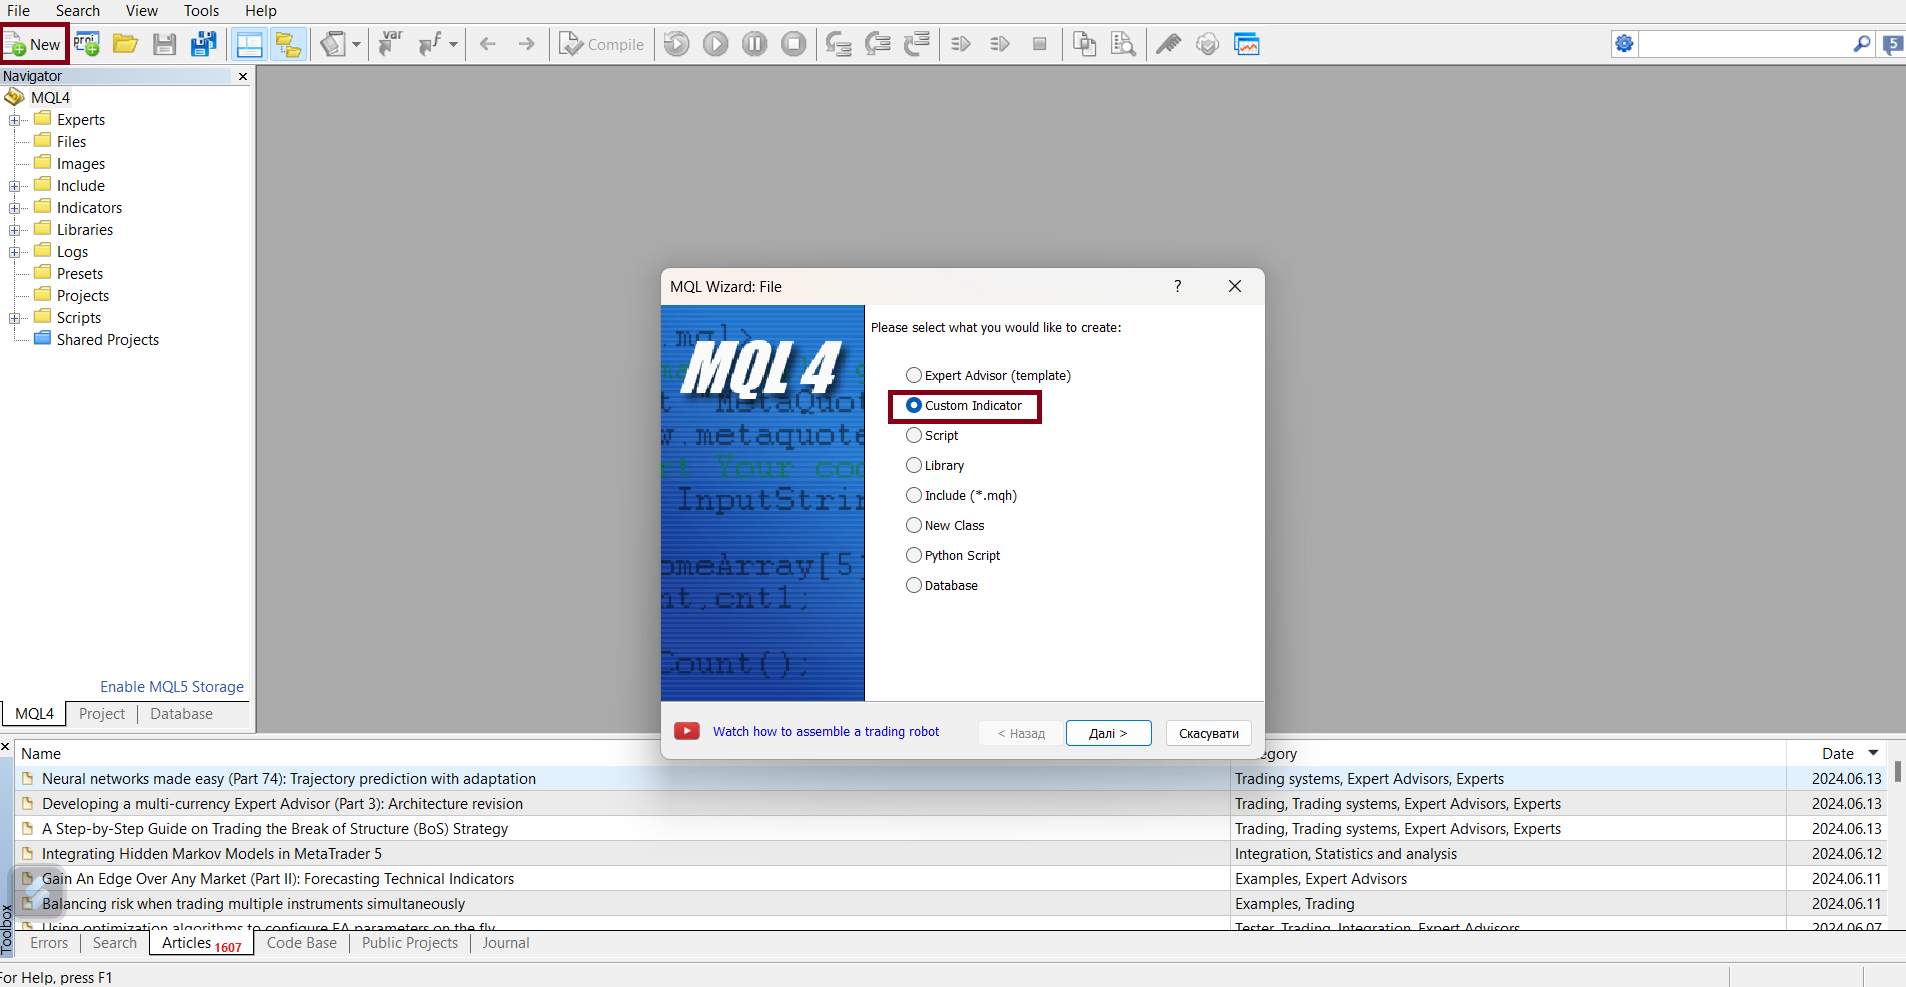Open the dropdown arrow beside the function icon
Screen dimensions: 1906x987
(453, 44)
